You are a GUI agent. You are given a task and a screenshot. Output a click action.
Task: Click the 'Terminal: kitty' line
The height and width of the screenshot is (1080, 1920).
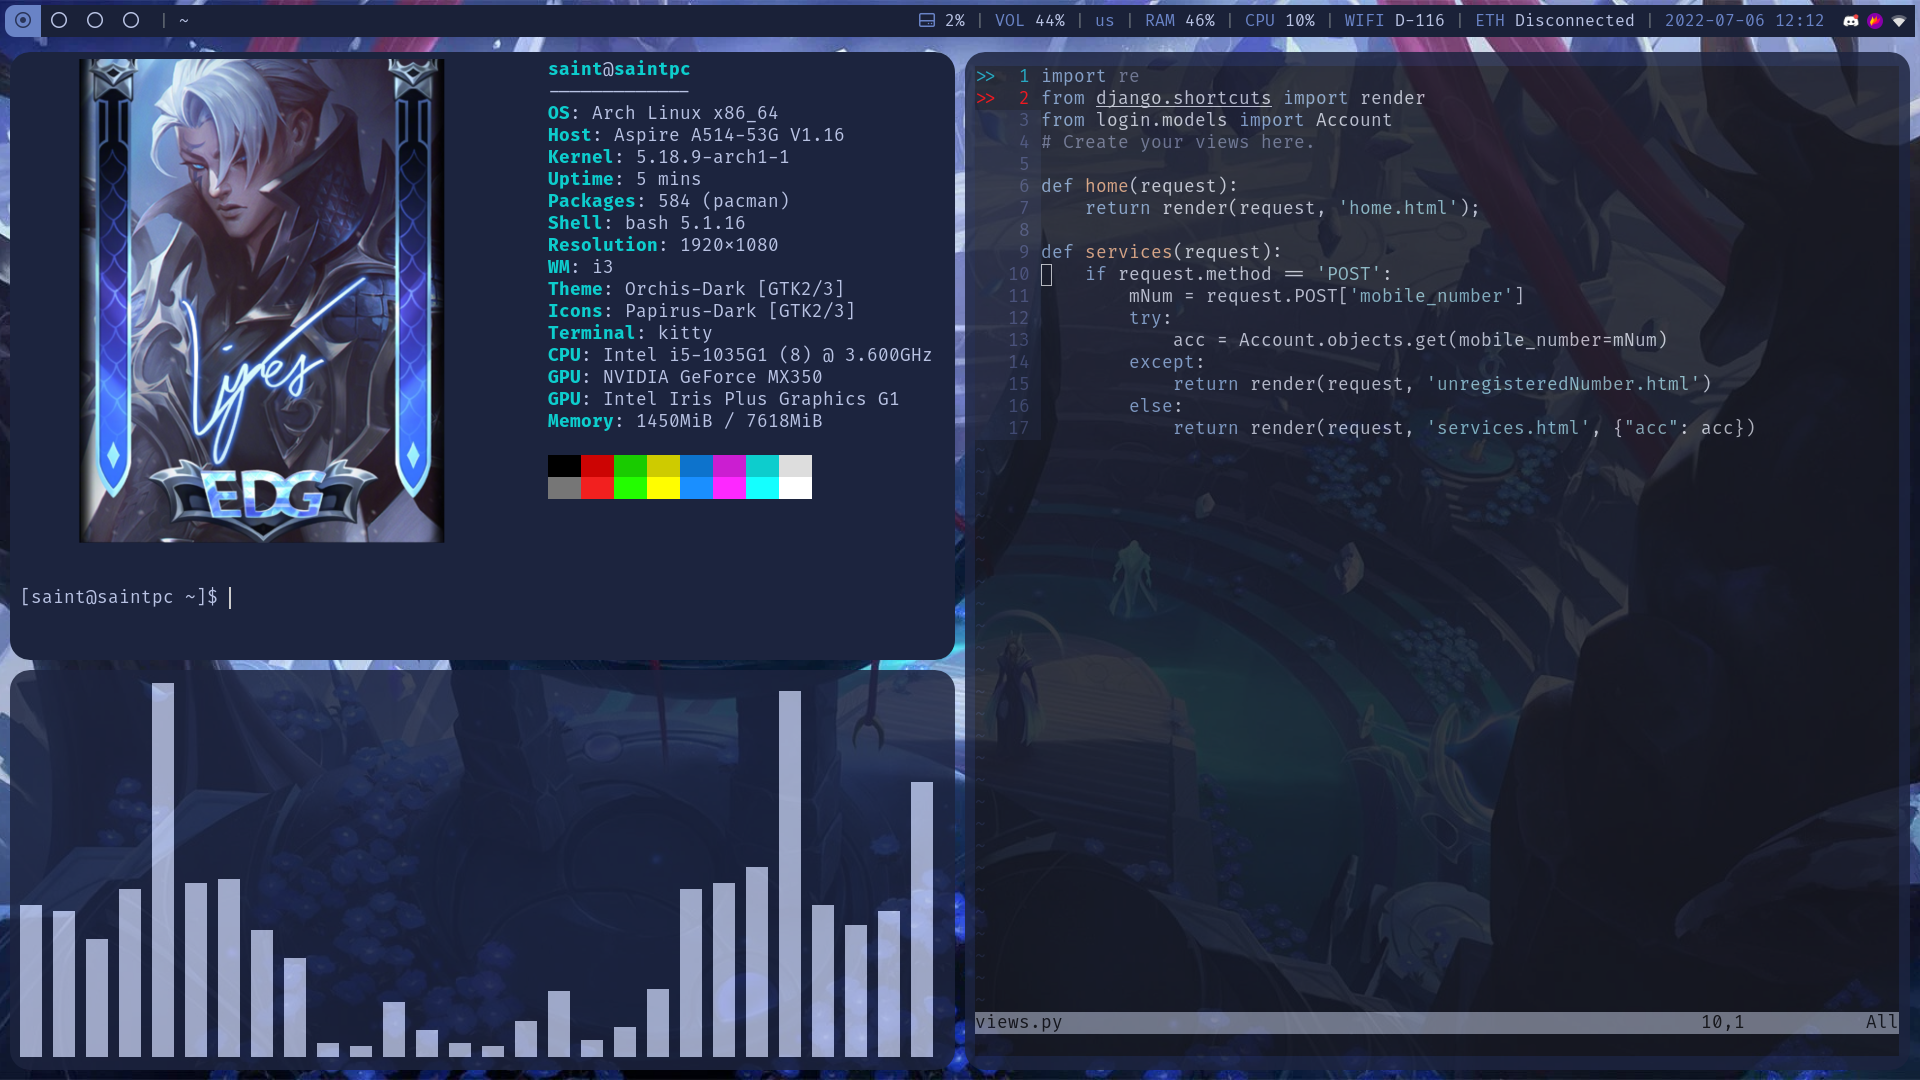(630, 333)
